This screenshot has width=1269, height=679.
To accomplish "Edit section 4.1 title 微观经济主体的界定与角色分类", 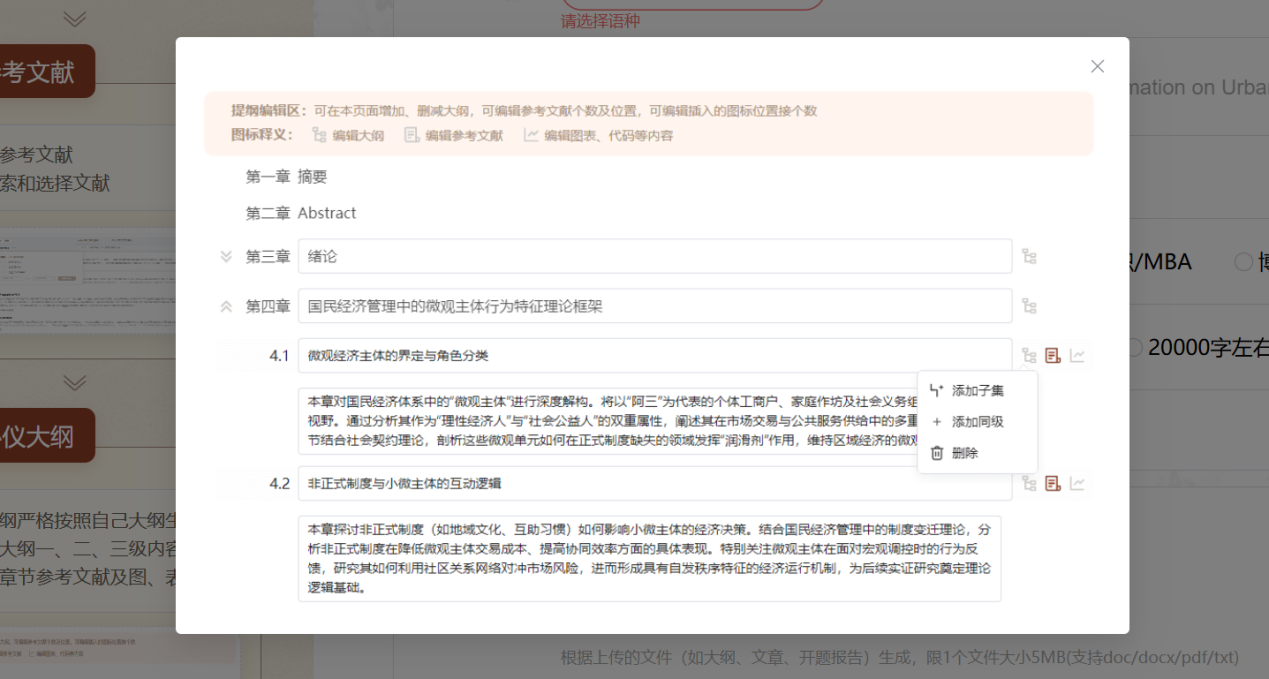I will click(x=655, y=355).
